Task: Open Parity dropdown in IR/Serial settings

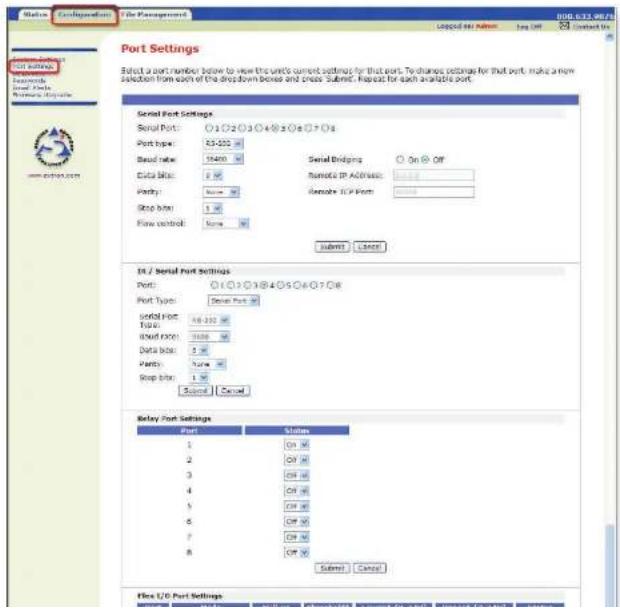Action: 208,364
